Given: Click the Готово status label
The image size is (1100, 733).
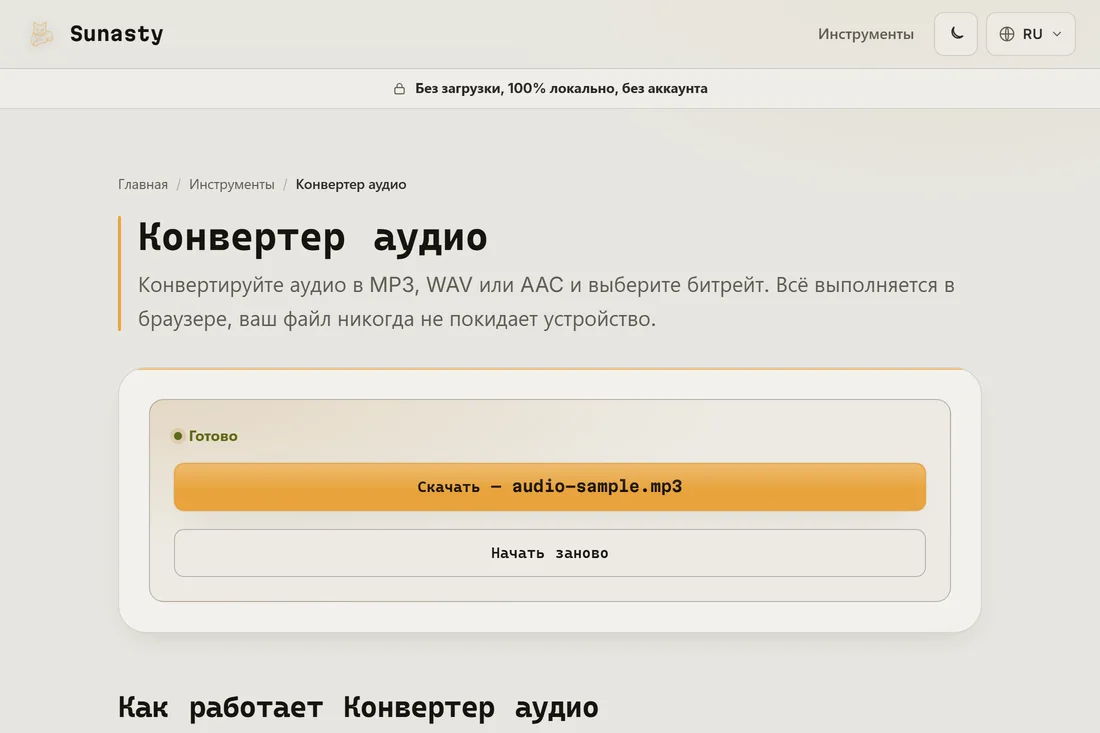Looking at the screenshot, I should [213, 436].
